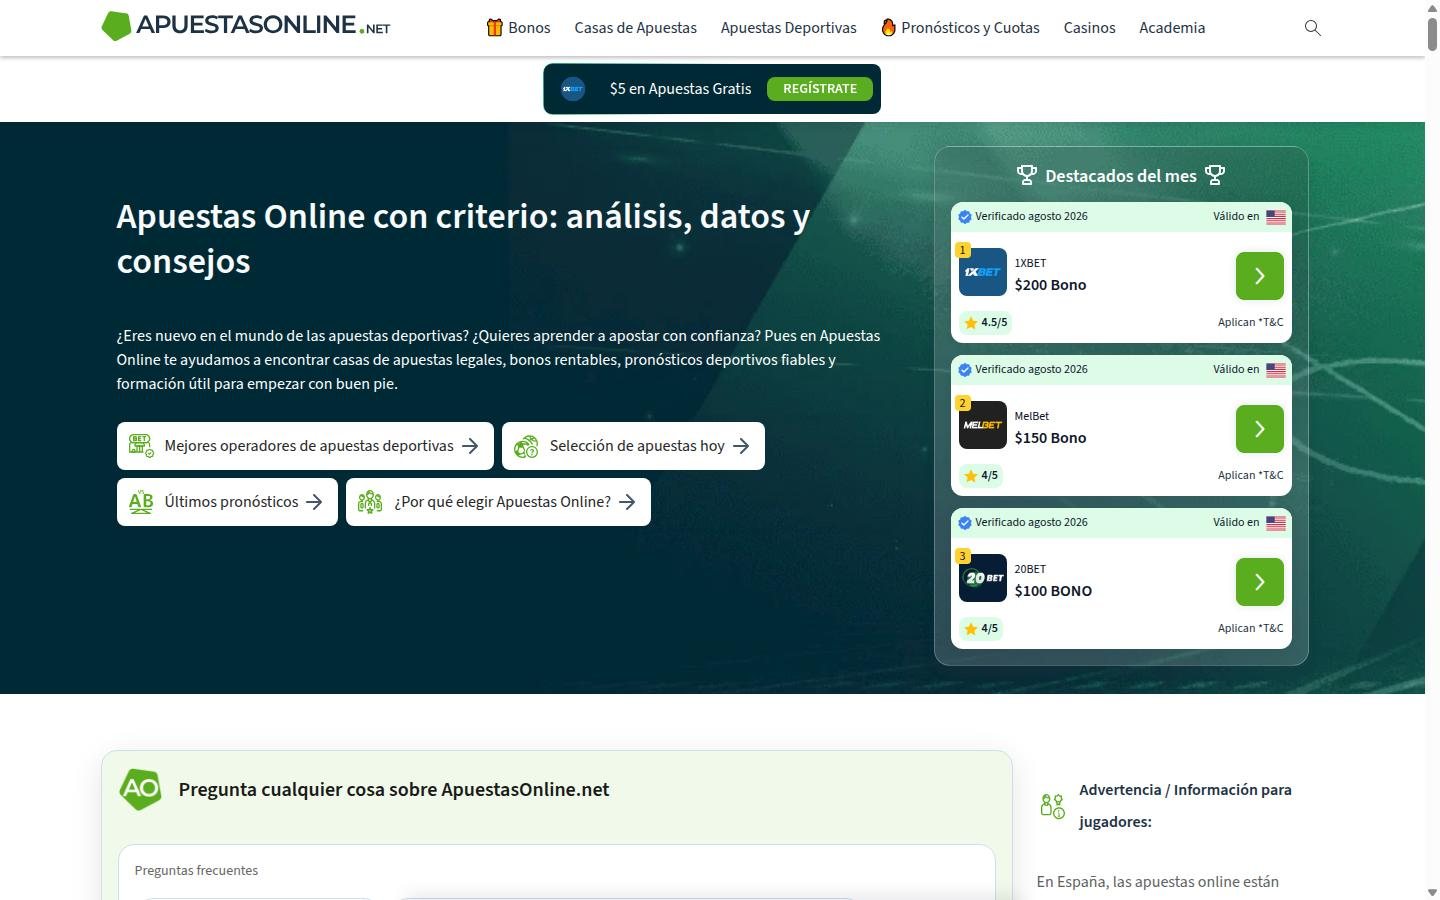This screenshot has height=900, width=1440.
Task: Click the AB icon in Últimos pronósticos button
Action: pyautogui.click(x=141, y=502)
